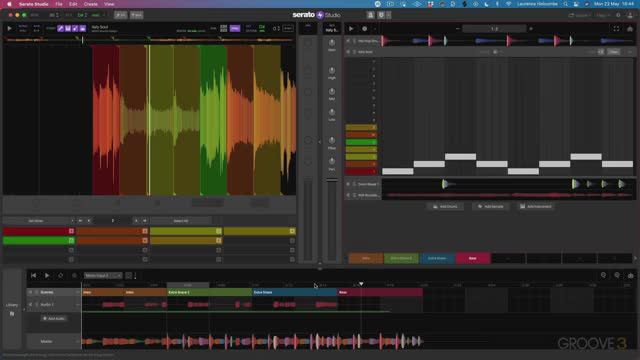
Task: Open the input source dropdown in song view
Action: coord(103,276)
